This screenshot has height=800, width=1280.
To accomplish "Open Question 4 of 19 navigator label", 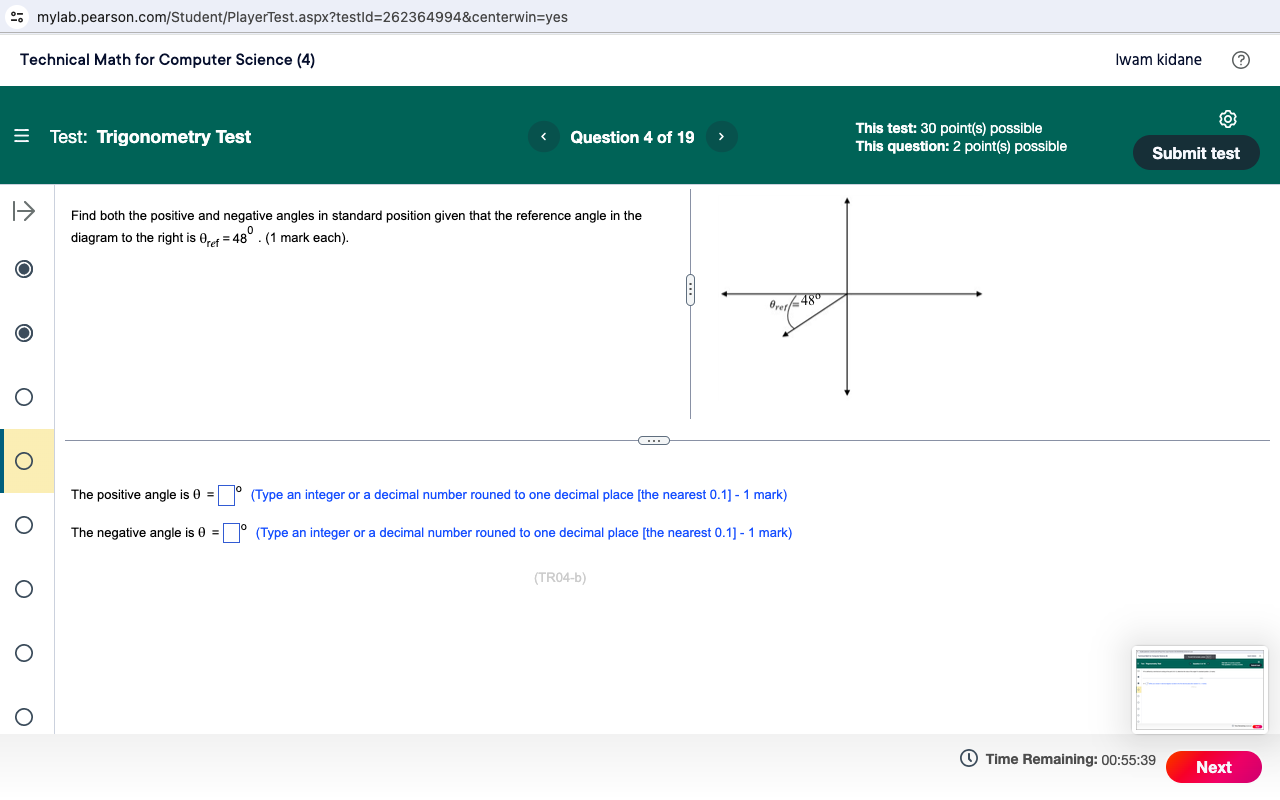I will pos(632,138).
